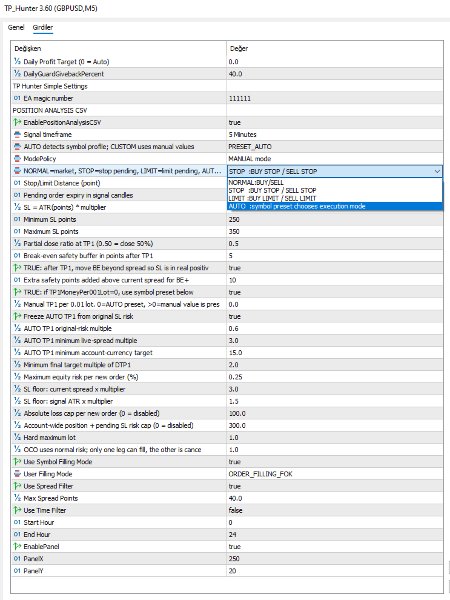Click the Daily Profit Target double-type icon
The width and height of the screenshot is (450, 600).
click(x=17, y=62)
